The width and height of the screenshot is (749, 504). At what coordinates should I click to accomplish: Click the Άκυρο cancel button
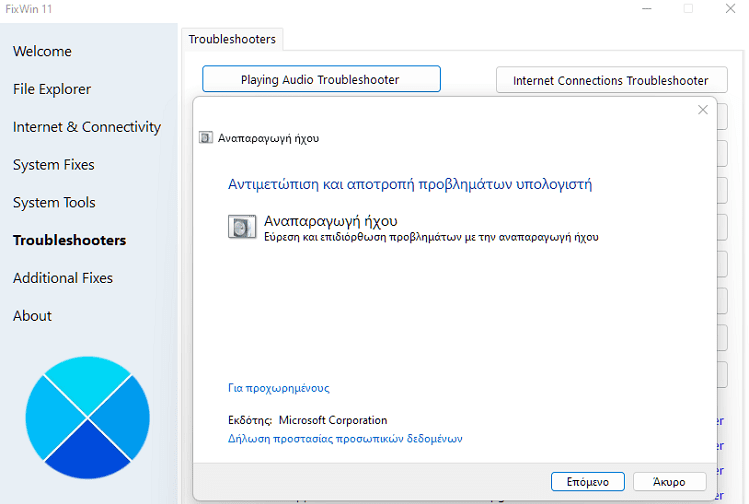click(669, 482)
